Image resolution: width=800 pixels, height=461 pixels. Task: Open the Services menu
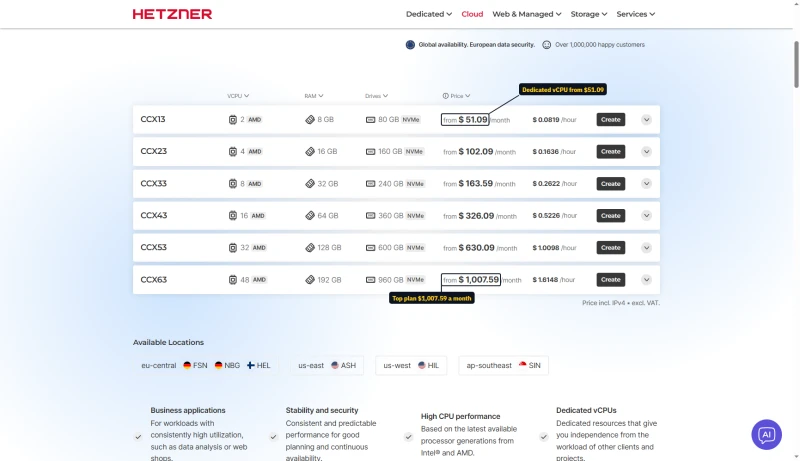(636, 14)
